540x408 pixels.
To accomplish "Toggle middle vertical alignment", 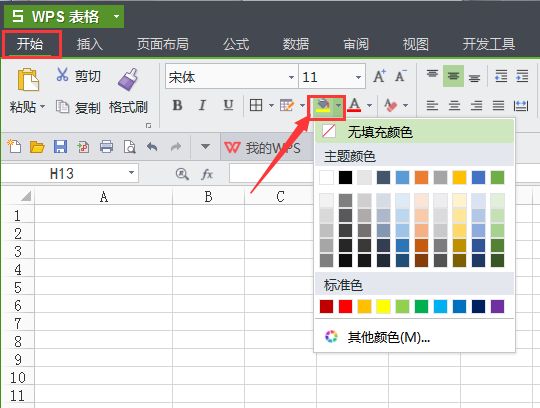I will 453,76.
